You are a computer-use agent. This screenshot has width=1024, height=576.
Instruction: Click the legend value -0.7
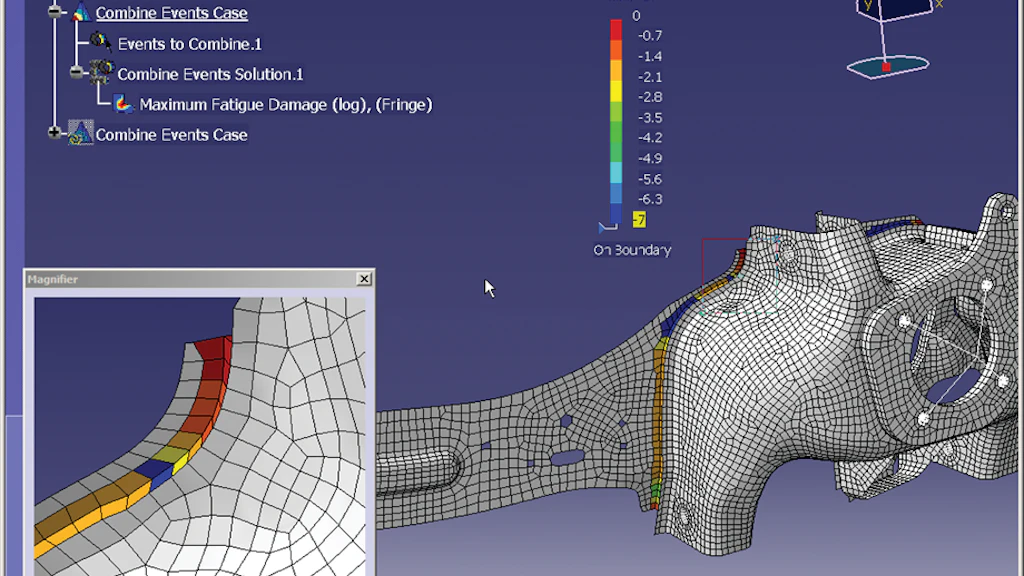650,35
